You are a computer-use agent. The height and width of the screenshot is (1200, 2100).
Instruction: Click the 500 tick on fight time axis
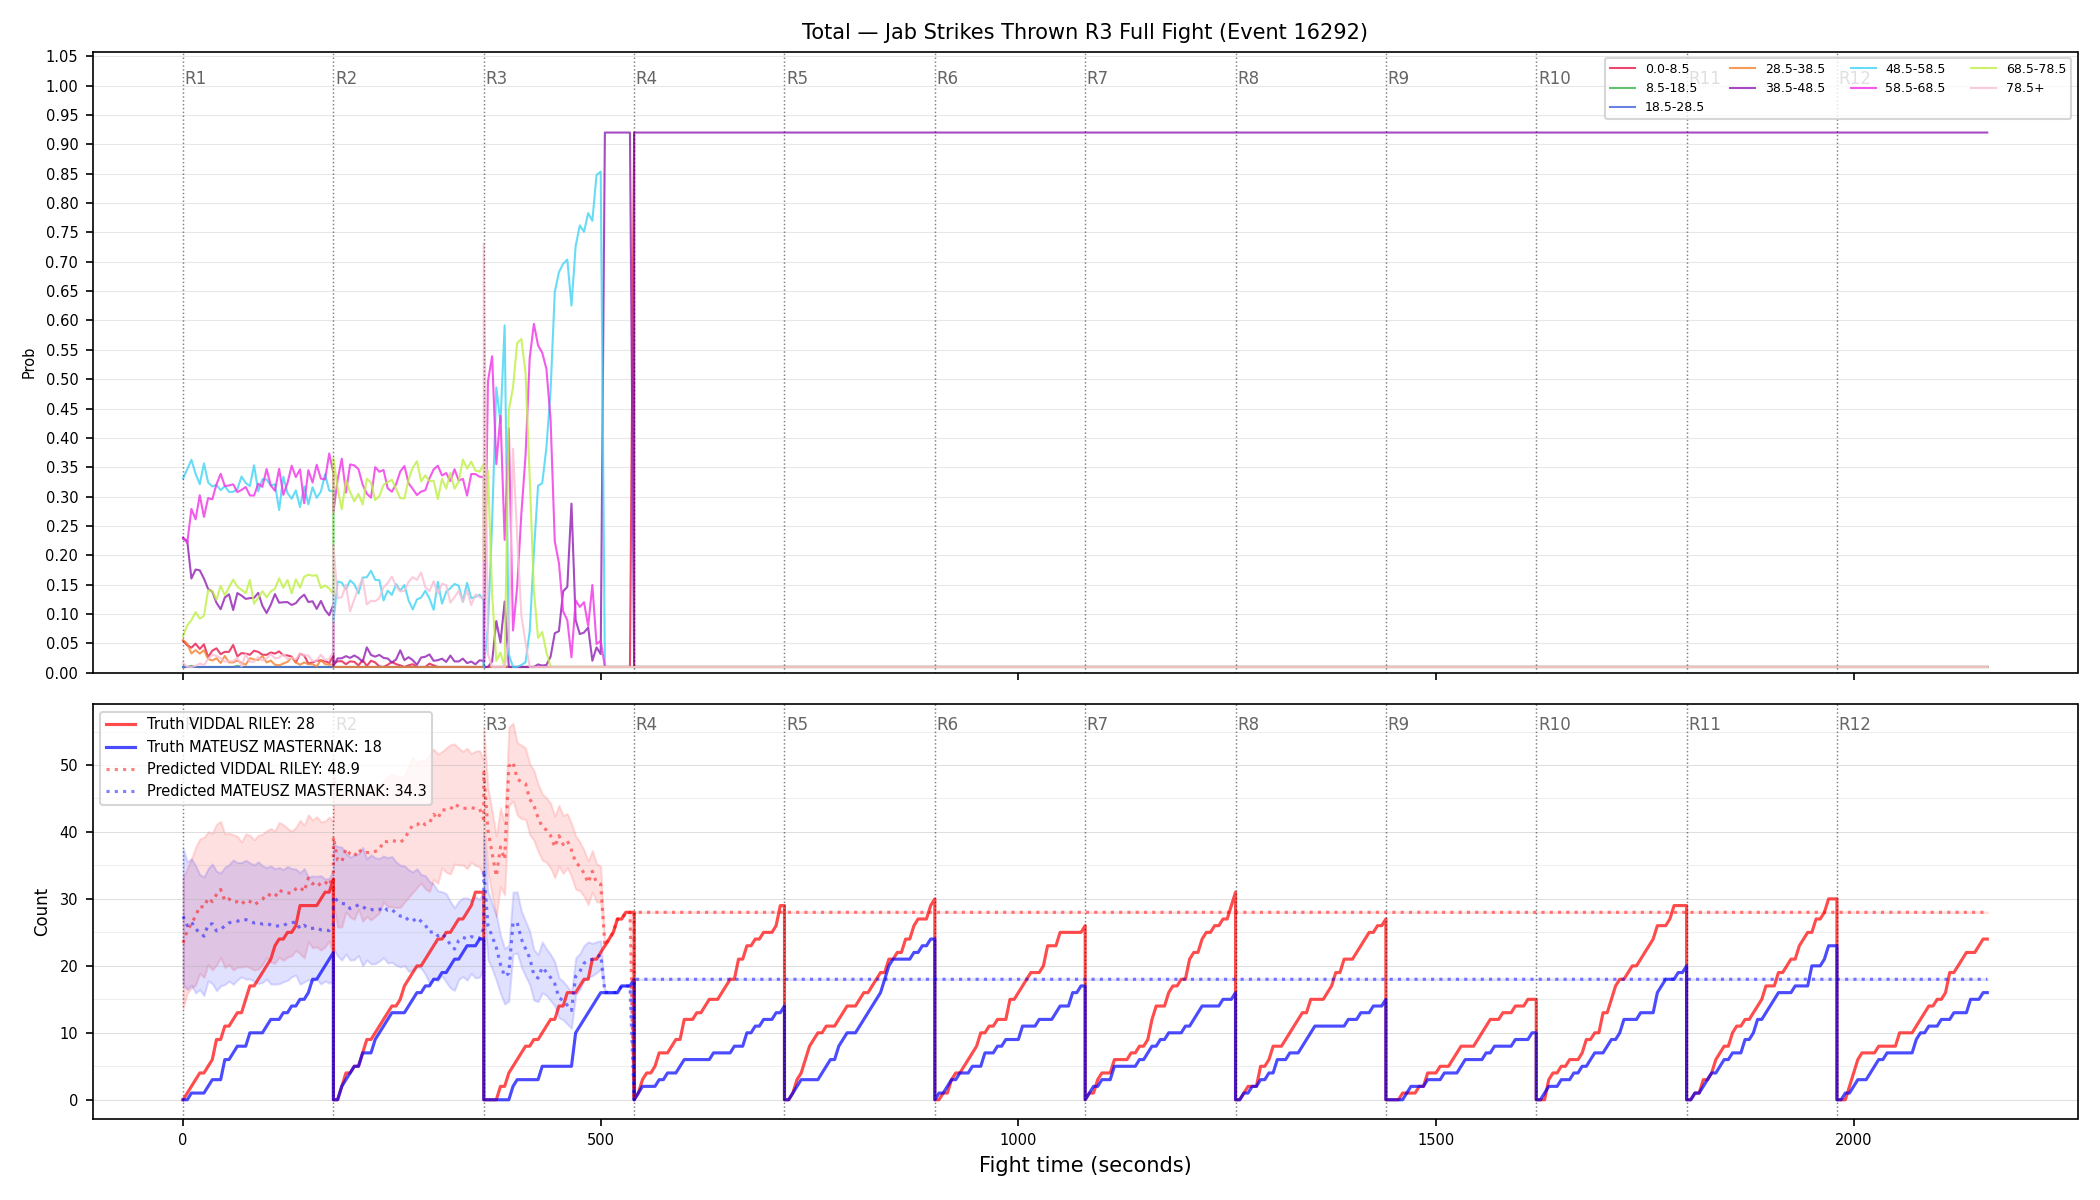pos(600,1139)
